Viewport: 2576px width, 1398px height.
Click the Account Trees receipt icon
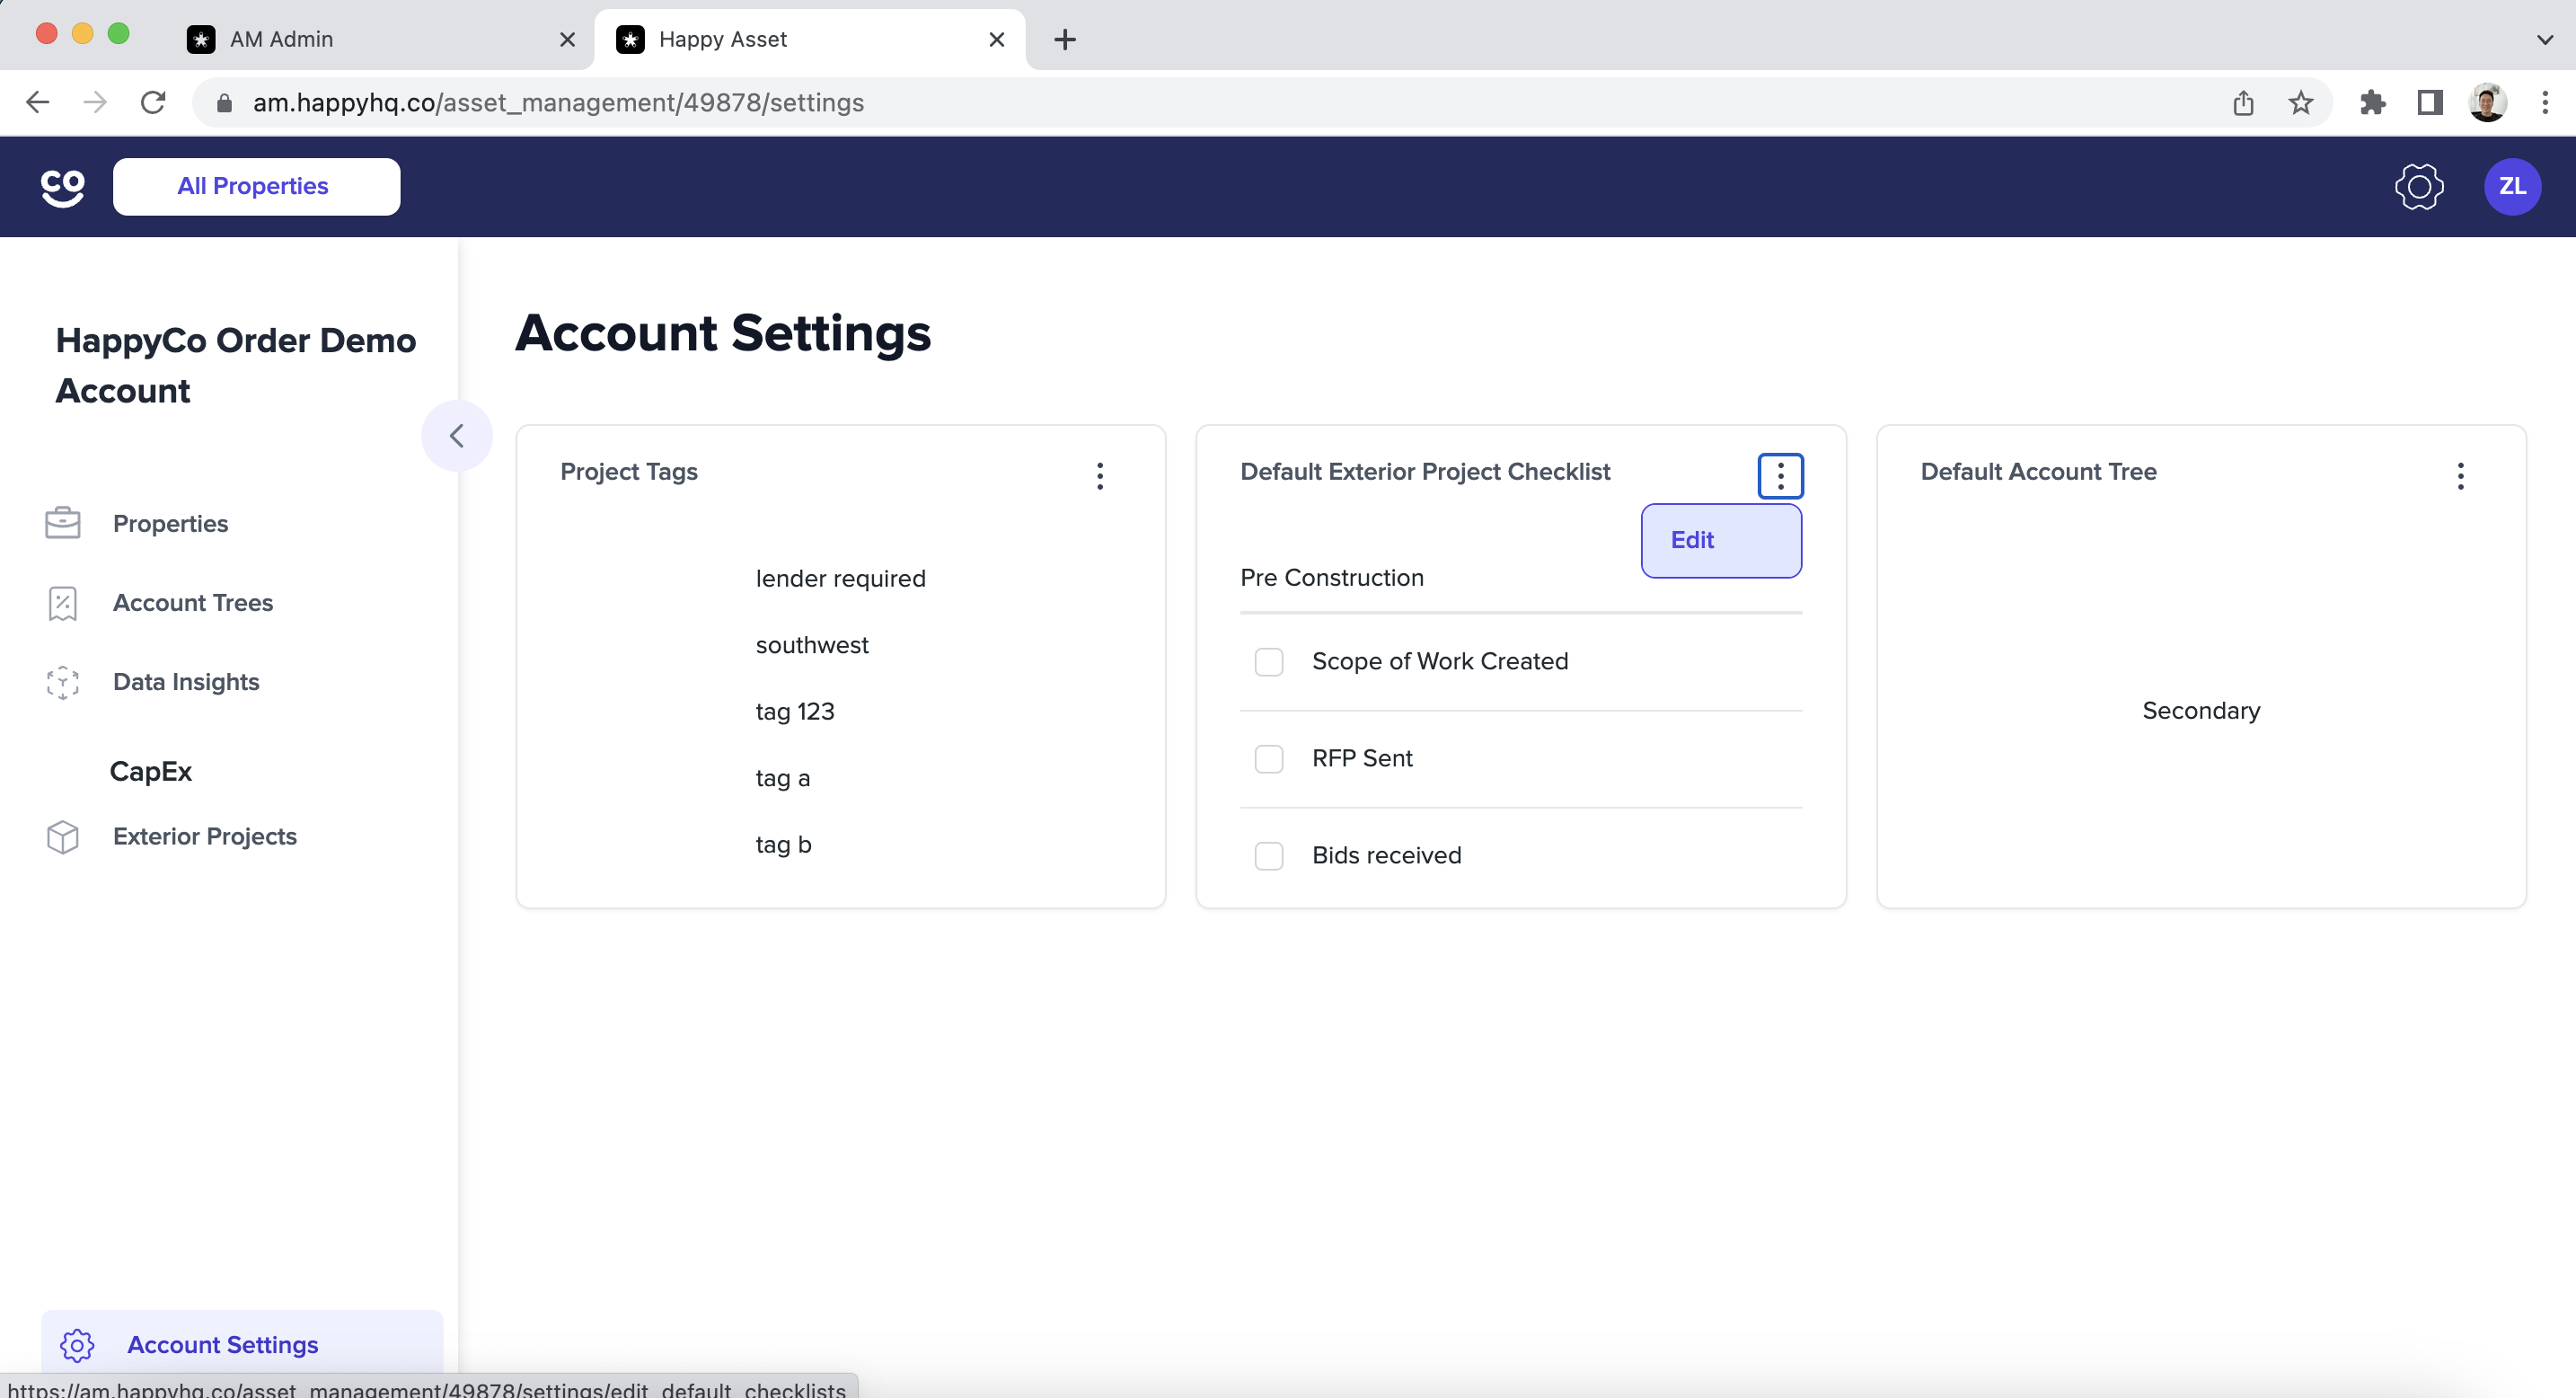pos(63,603)
